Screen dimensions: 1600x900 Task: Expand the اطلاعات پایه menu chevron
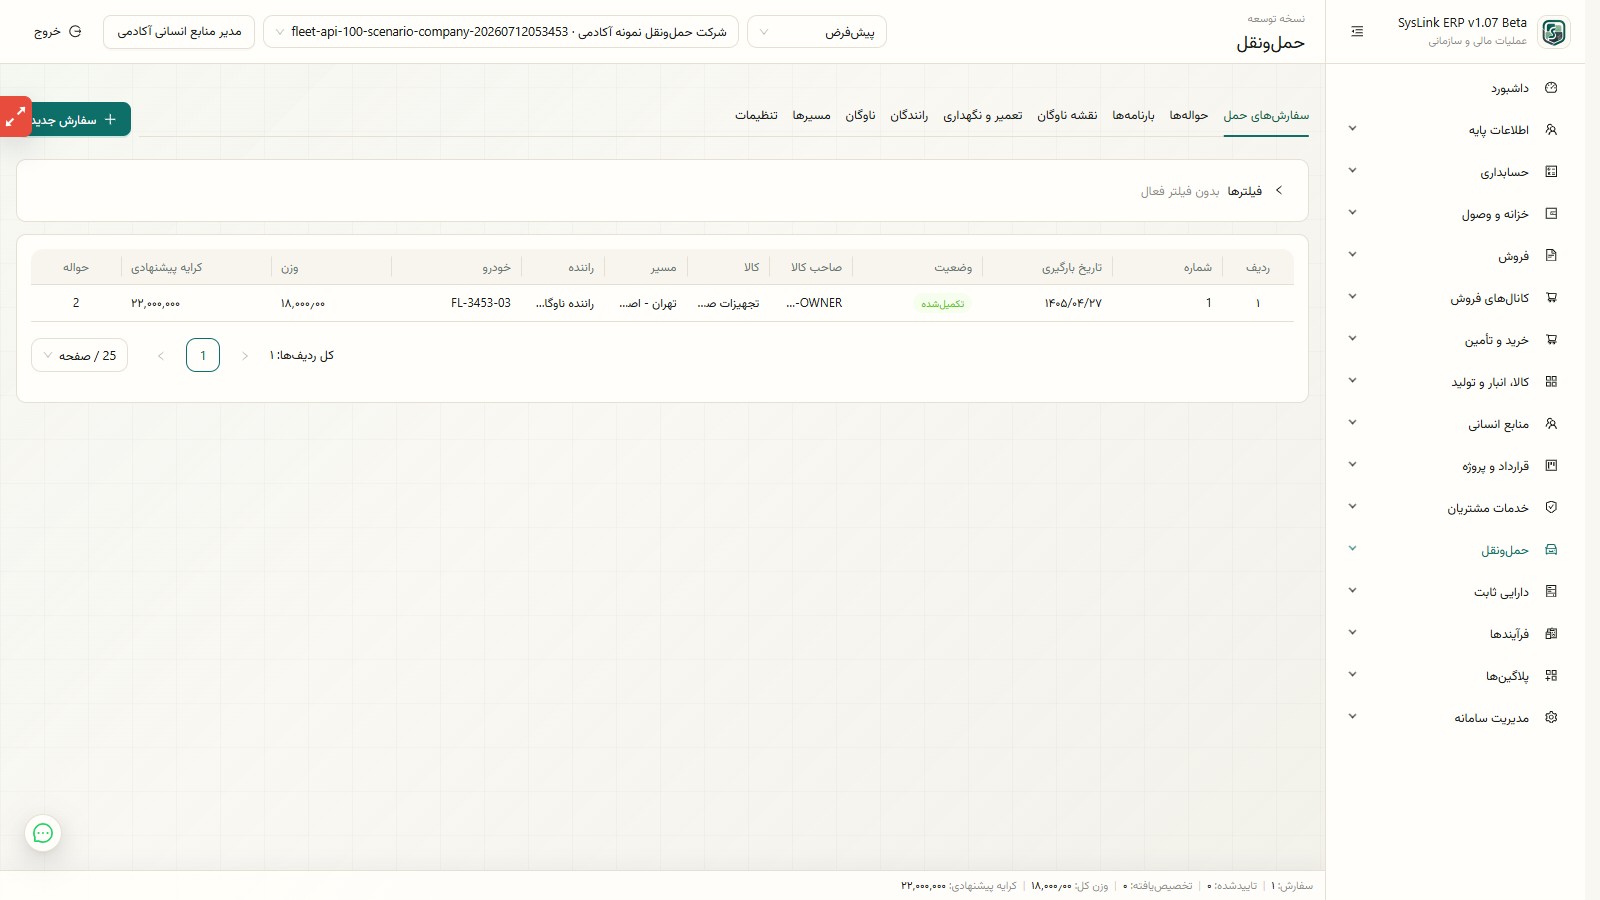(x=1352, y=129)
